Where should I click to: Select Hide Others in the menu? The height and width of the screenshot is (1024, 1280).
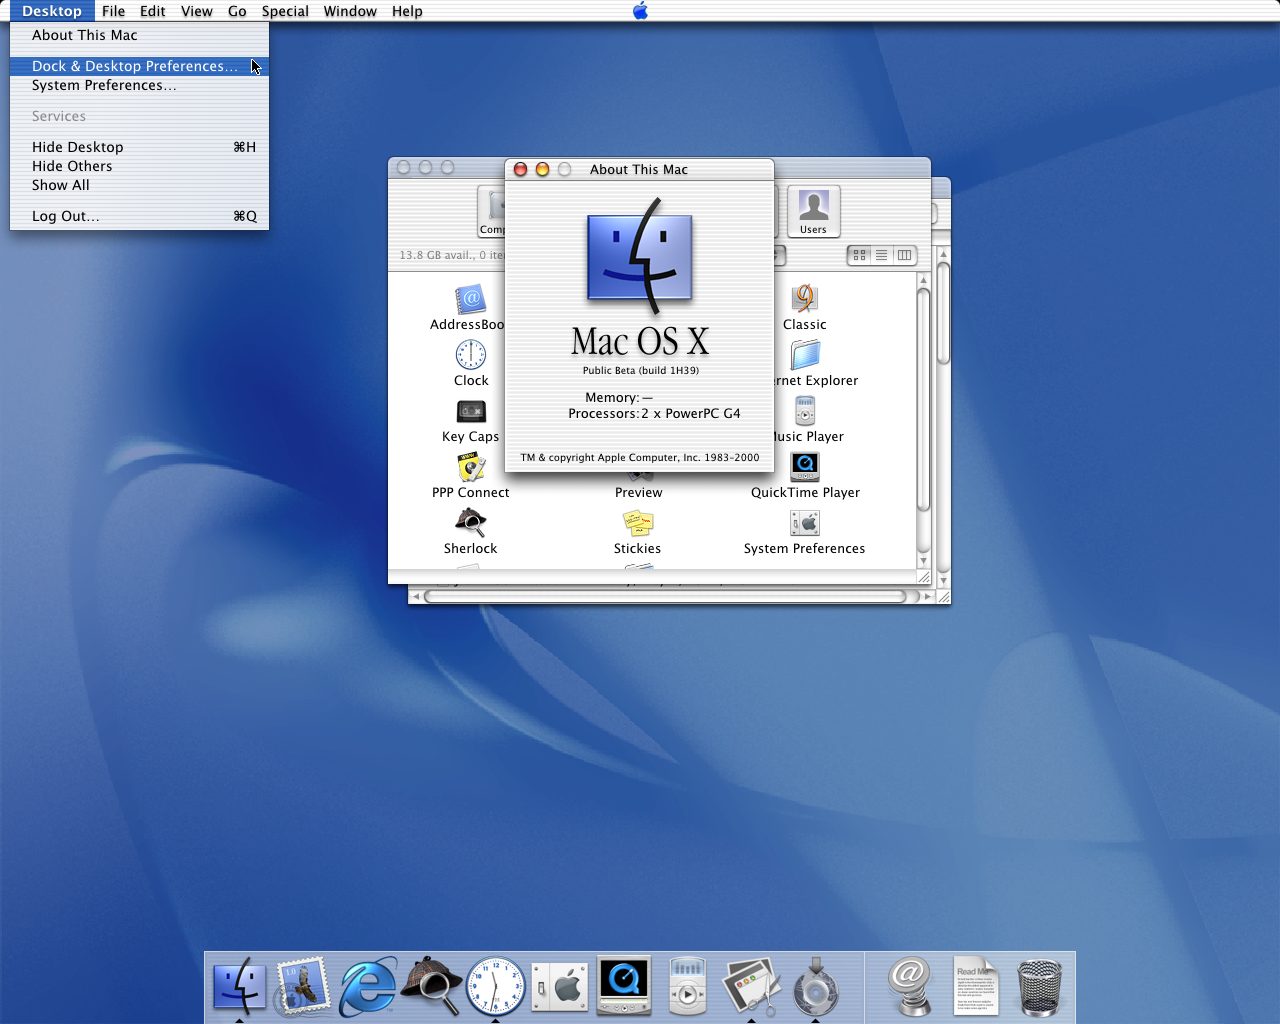(139, 166)
